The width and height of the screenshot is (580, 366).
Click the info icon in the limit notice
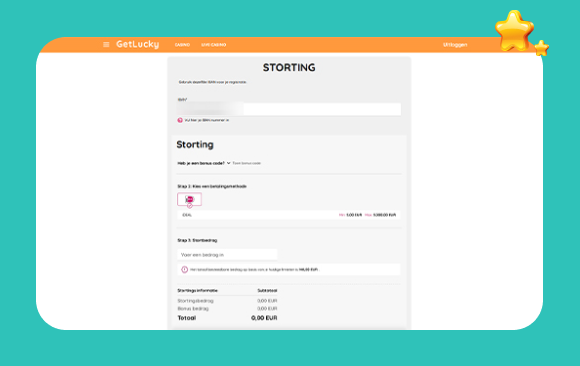point(184,269)
